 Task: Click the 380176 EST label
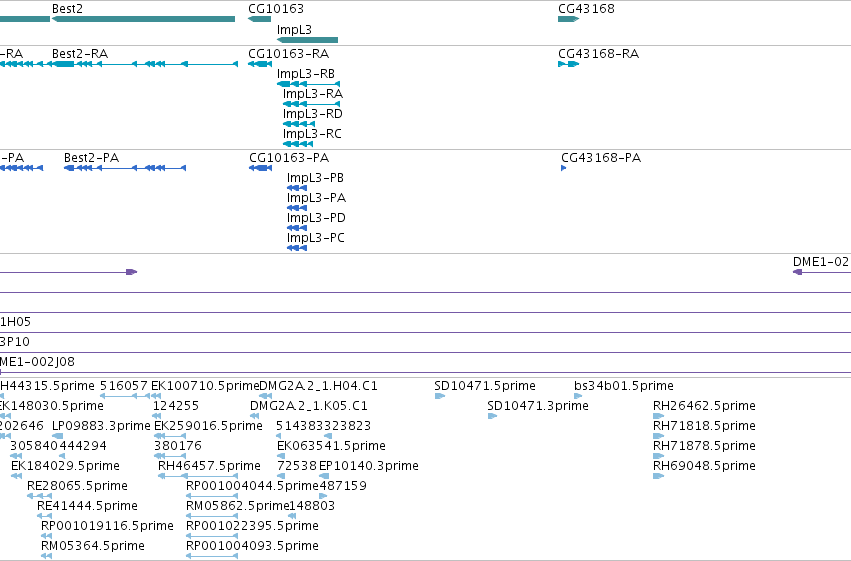(177, 446)
